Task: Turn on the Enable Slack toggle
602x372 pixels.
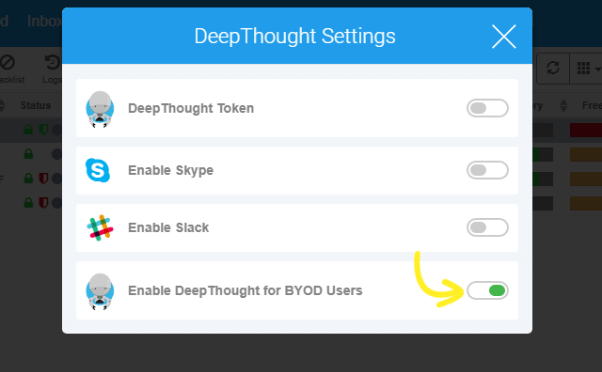Action: [488, 228]
